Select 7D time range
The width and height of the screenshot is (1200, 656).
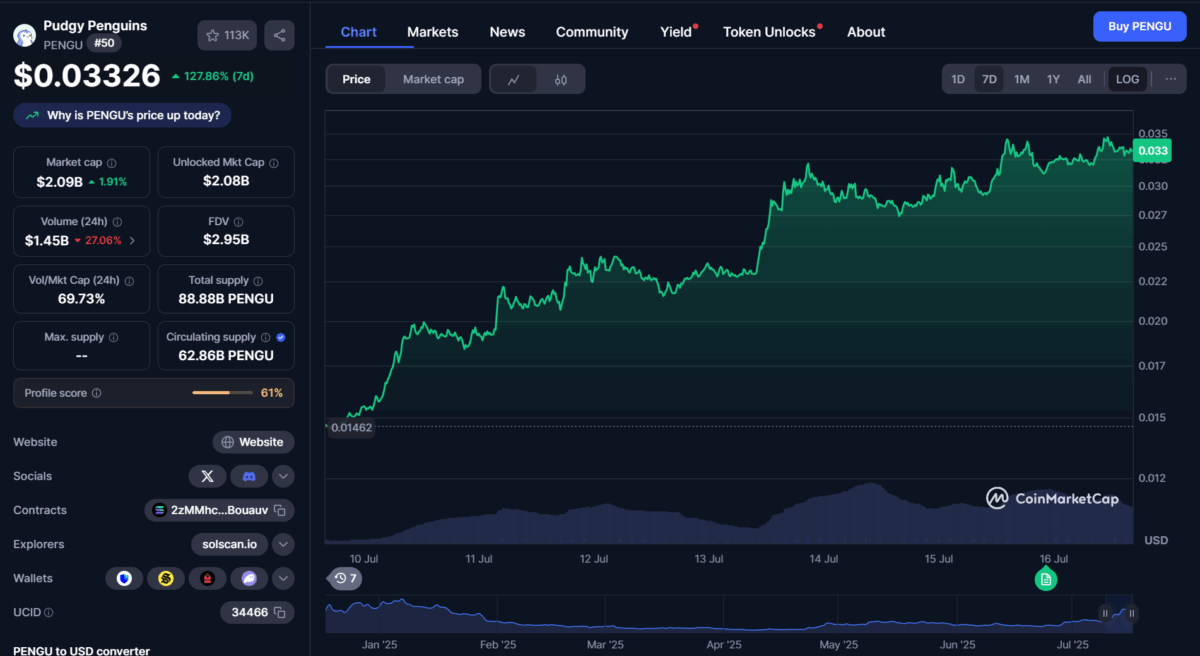pyautogui.click(x=989, y=79)
